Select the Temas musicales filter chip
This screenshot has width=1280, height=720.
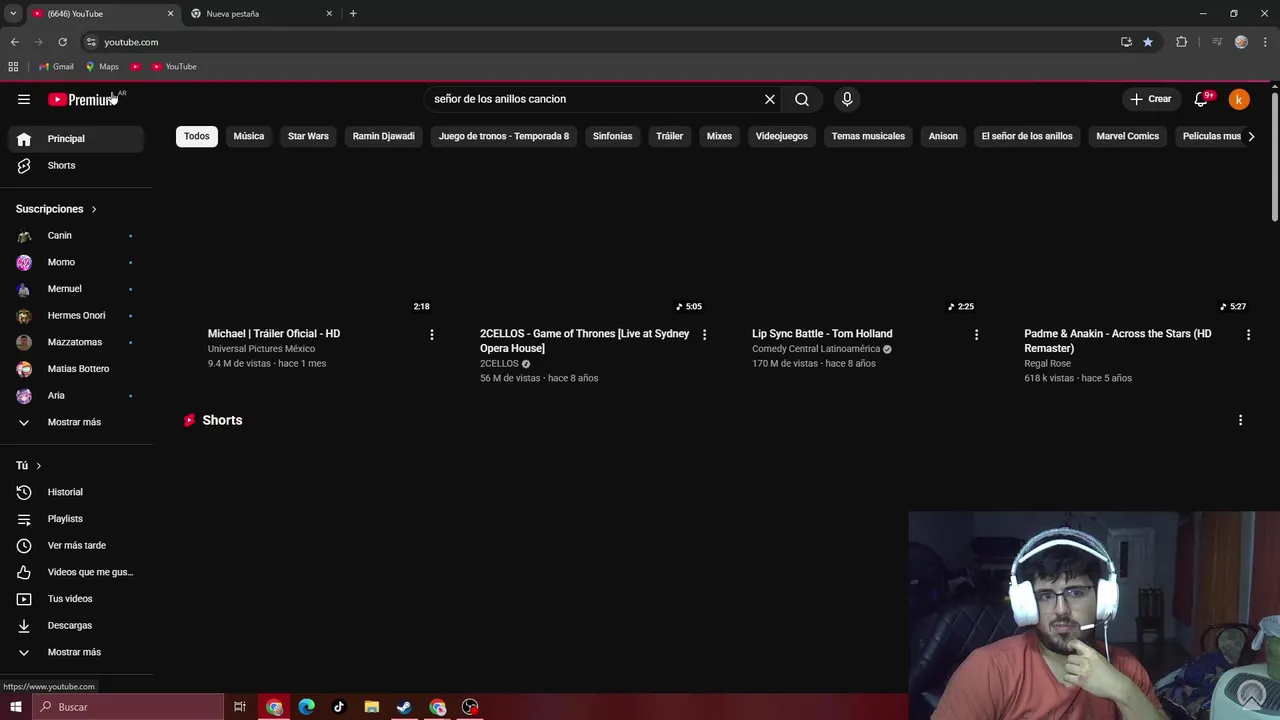868,136
